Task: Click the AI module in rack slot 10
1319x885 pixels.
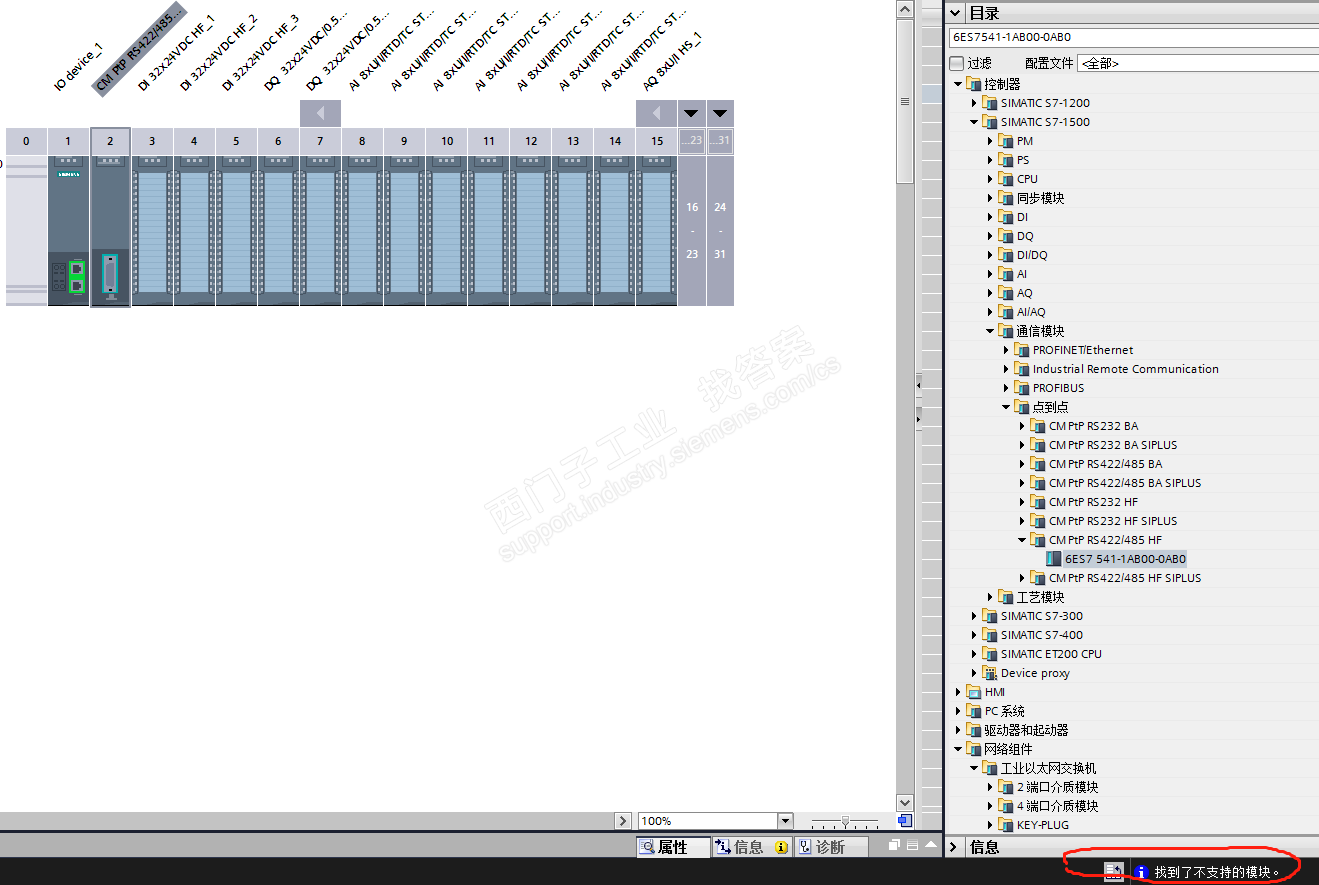Action: point(446,230)
